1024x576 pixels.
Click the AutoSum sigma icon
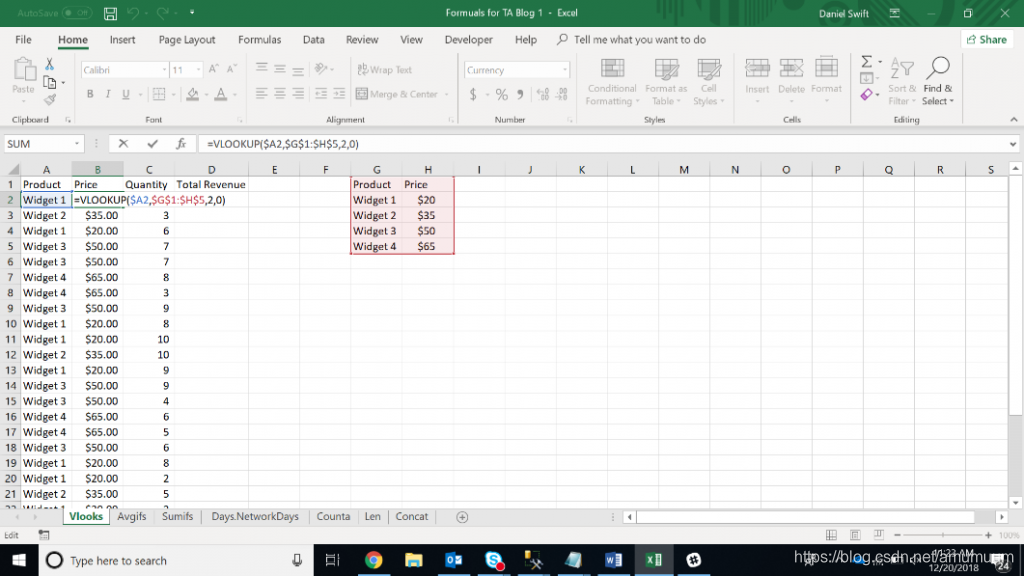point(866,62)
